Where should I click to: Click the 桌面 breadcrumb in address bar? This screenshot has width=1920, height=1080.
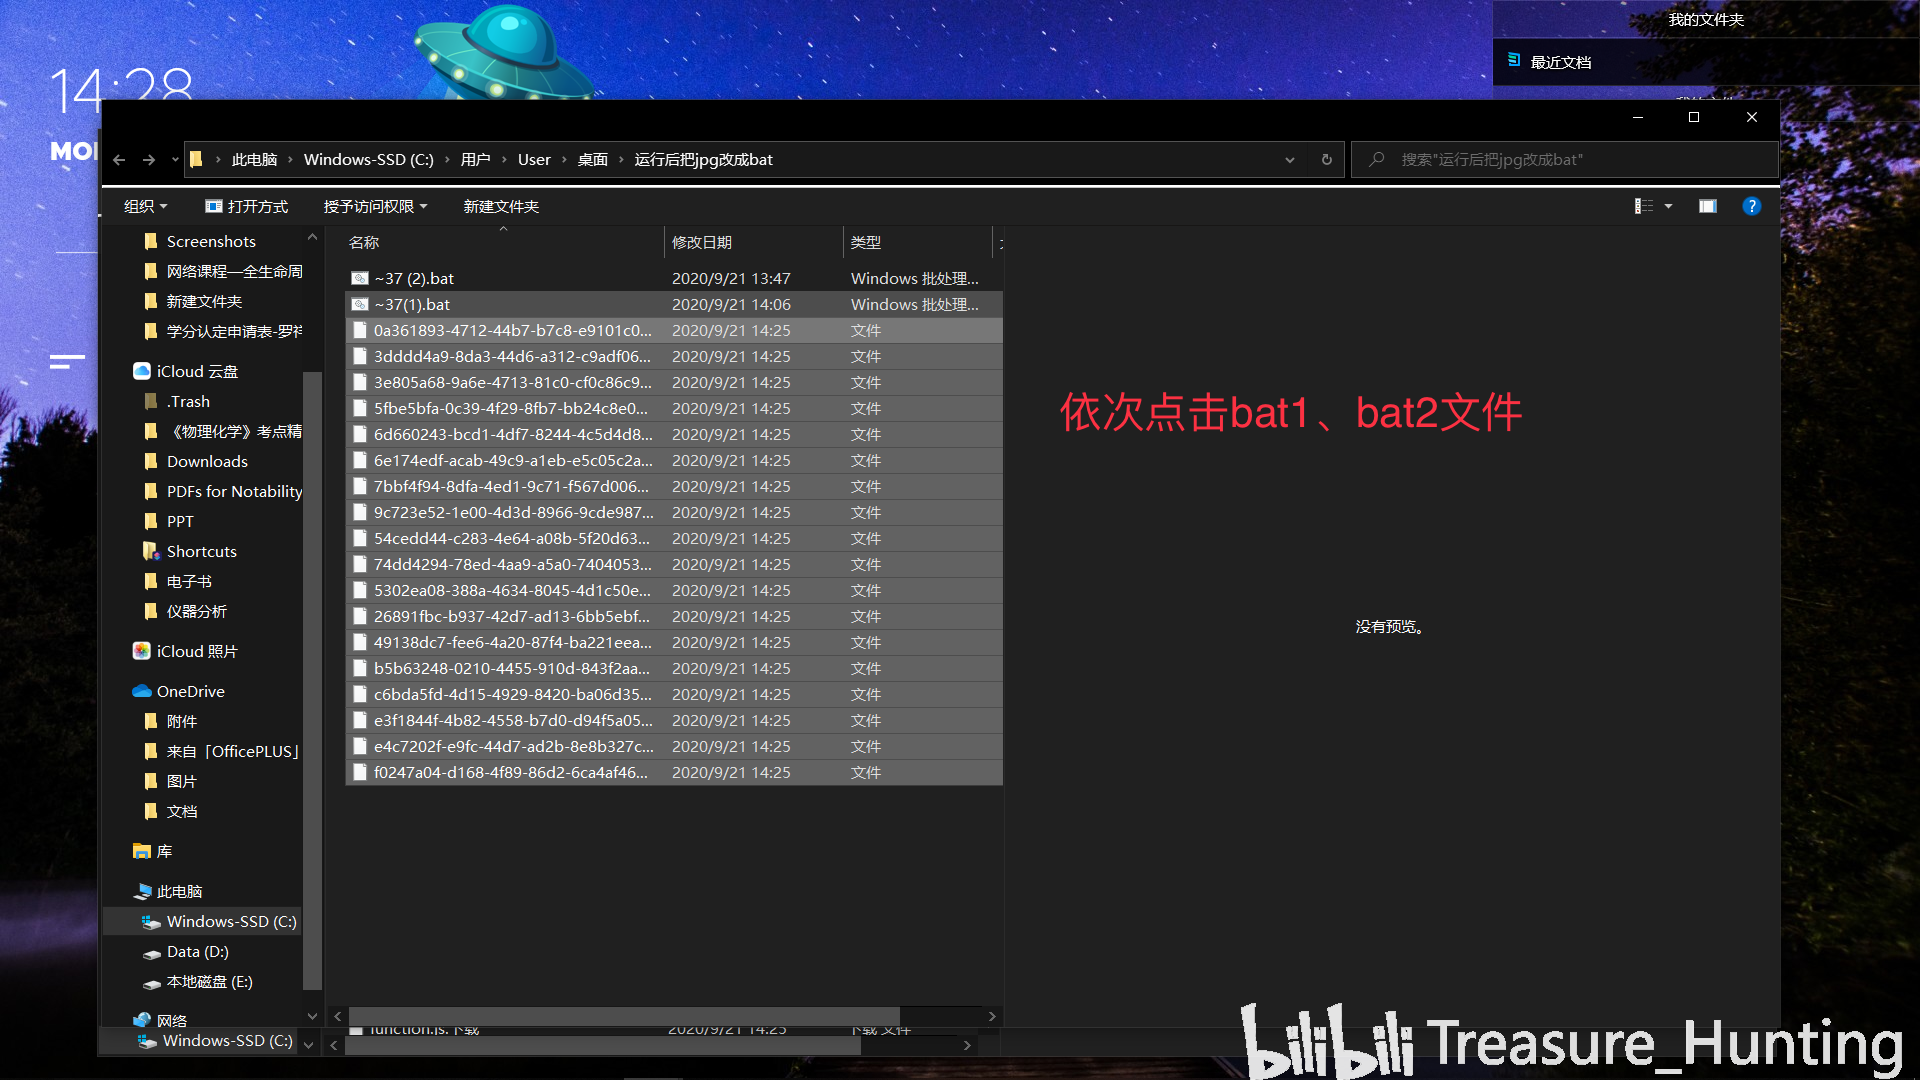click(x=592, y=160)
